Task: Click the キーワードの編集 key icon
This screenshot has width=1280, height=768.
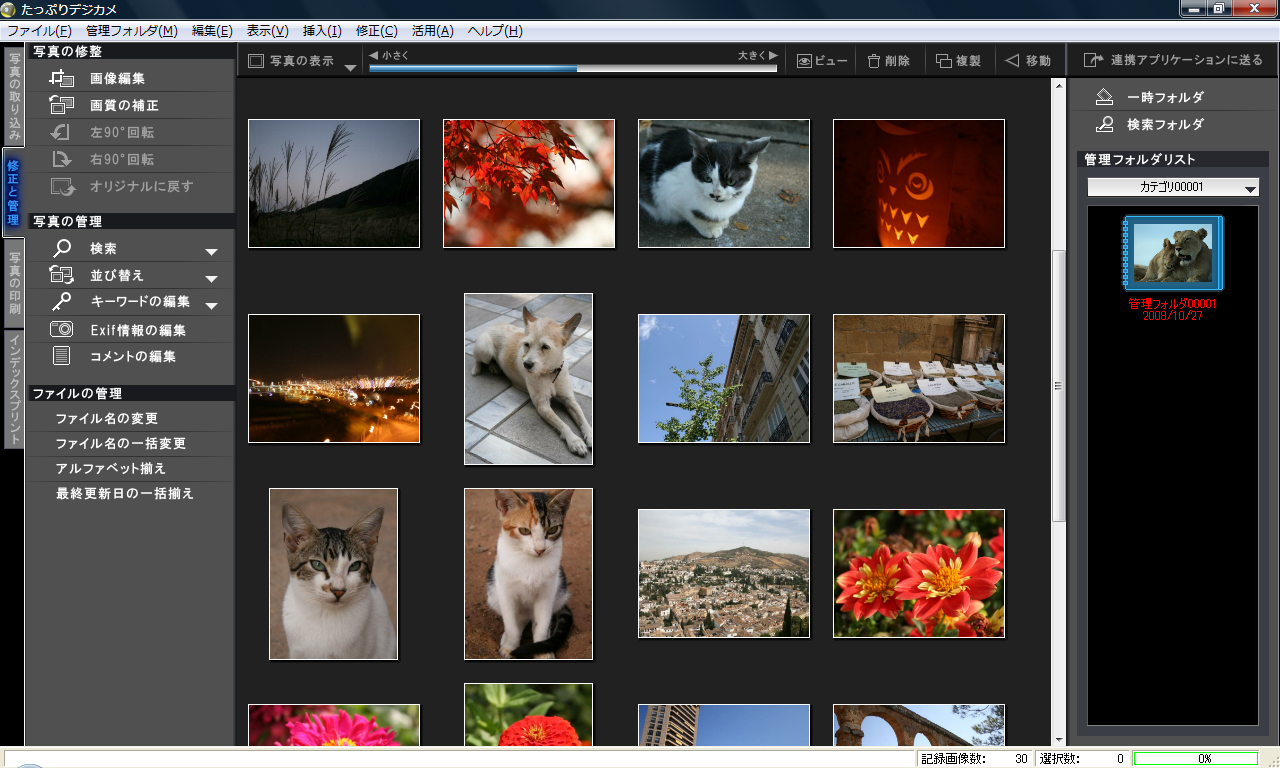Action: point(62,302)
